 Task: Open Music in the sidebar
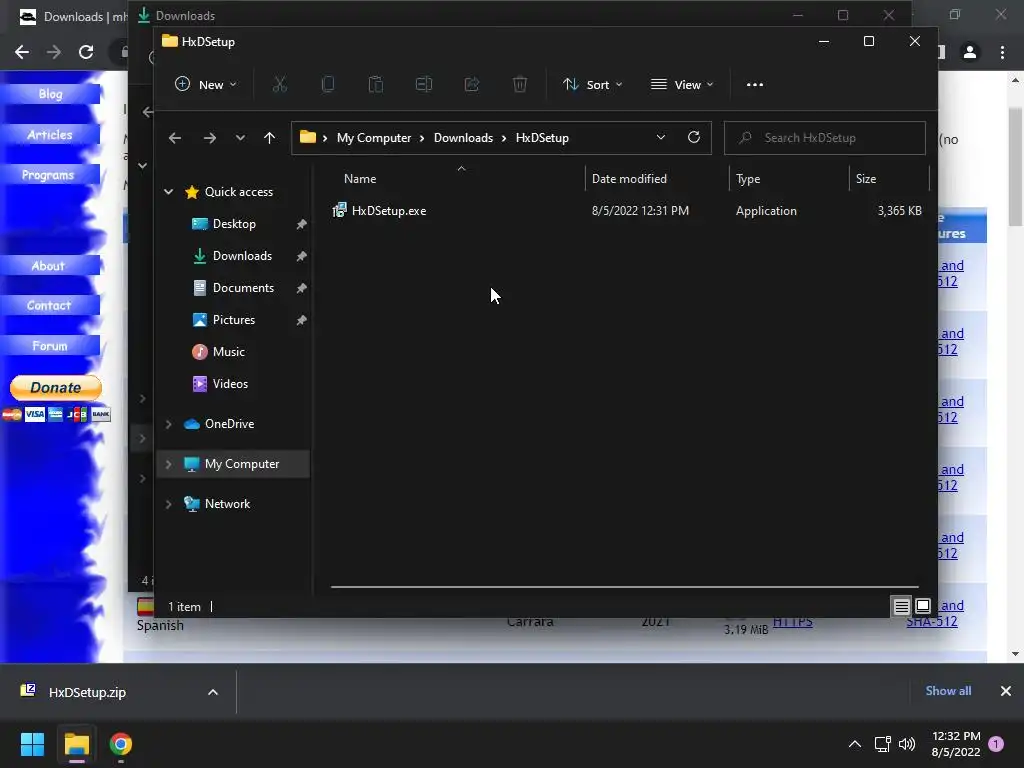click(x=229, y=352)
